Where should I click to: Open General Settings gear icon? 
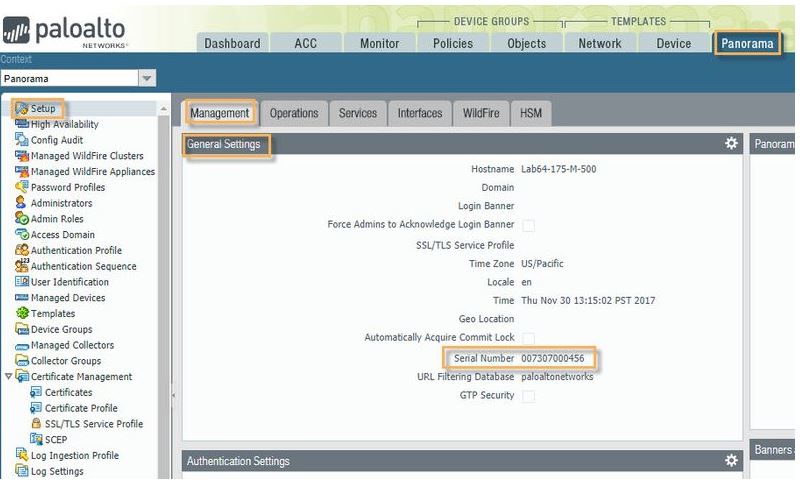[731, 143]
